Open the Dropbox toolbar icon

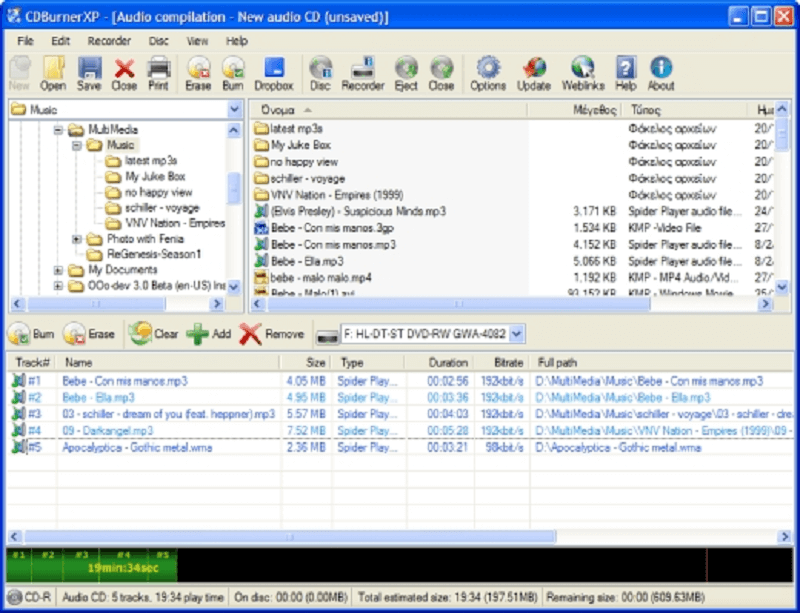pyautogui.click(x=273, y=73)
